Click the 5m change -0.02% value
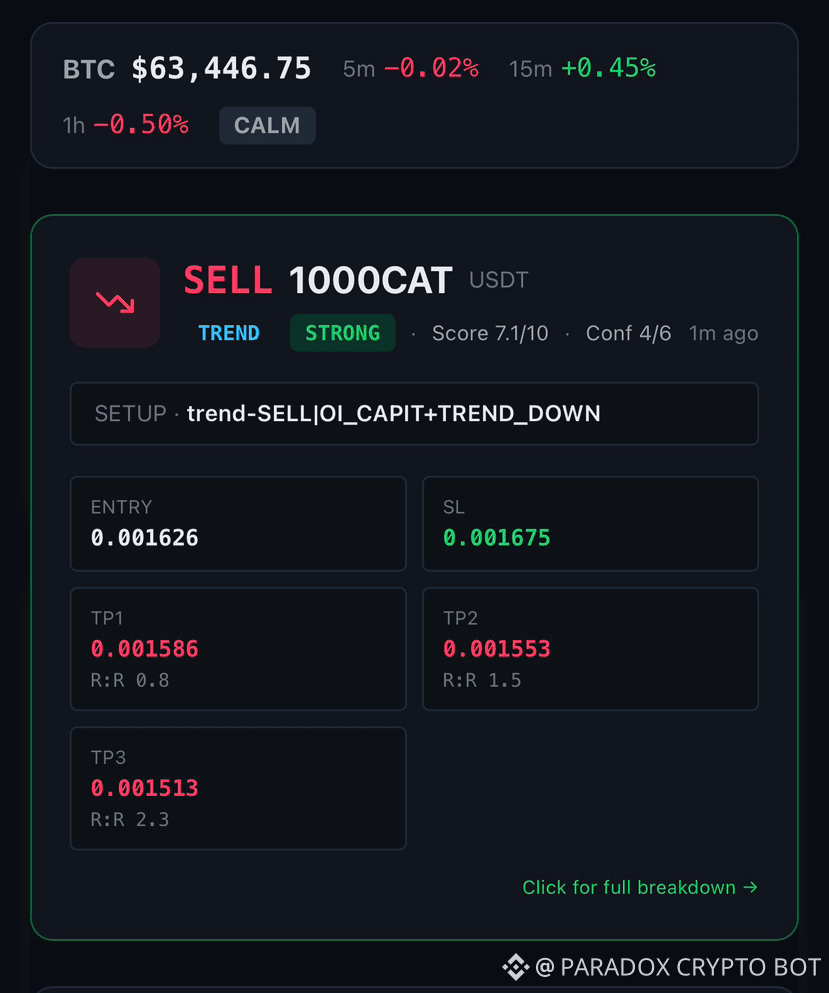The image size is (829, 993). point(431,68)
